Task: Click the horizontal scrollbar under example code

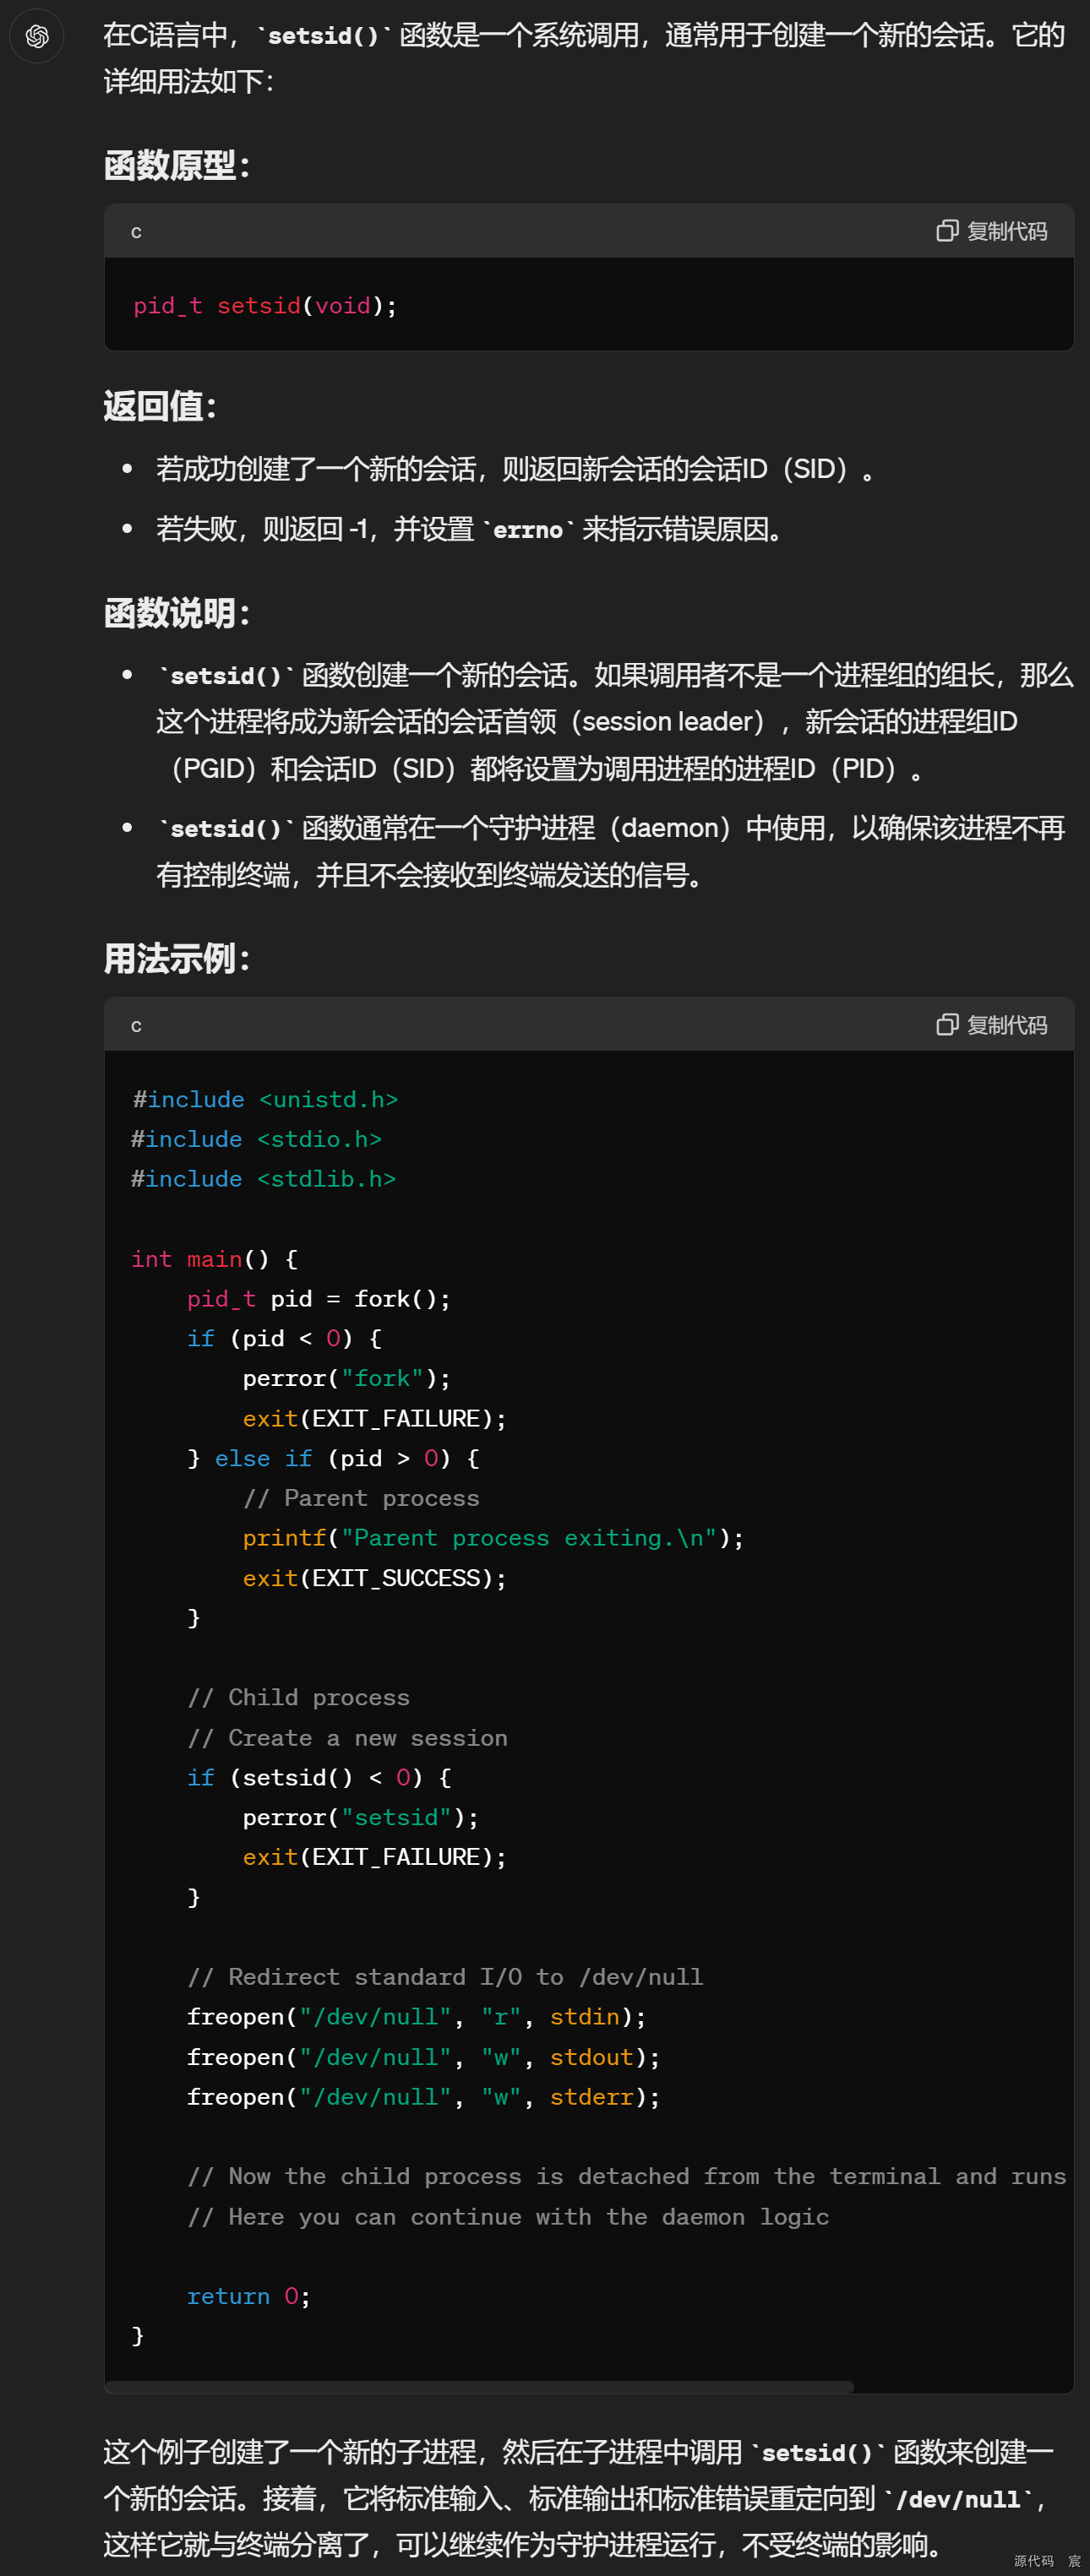Action: [x=480, y=2386]
